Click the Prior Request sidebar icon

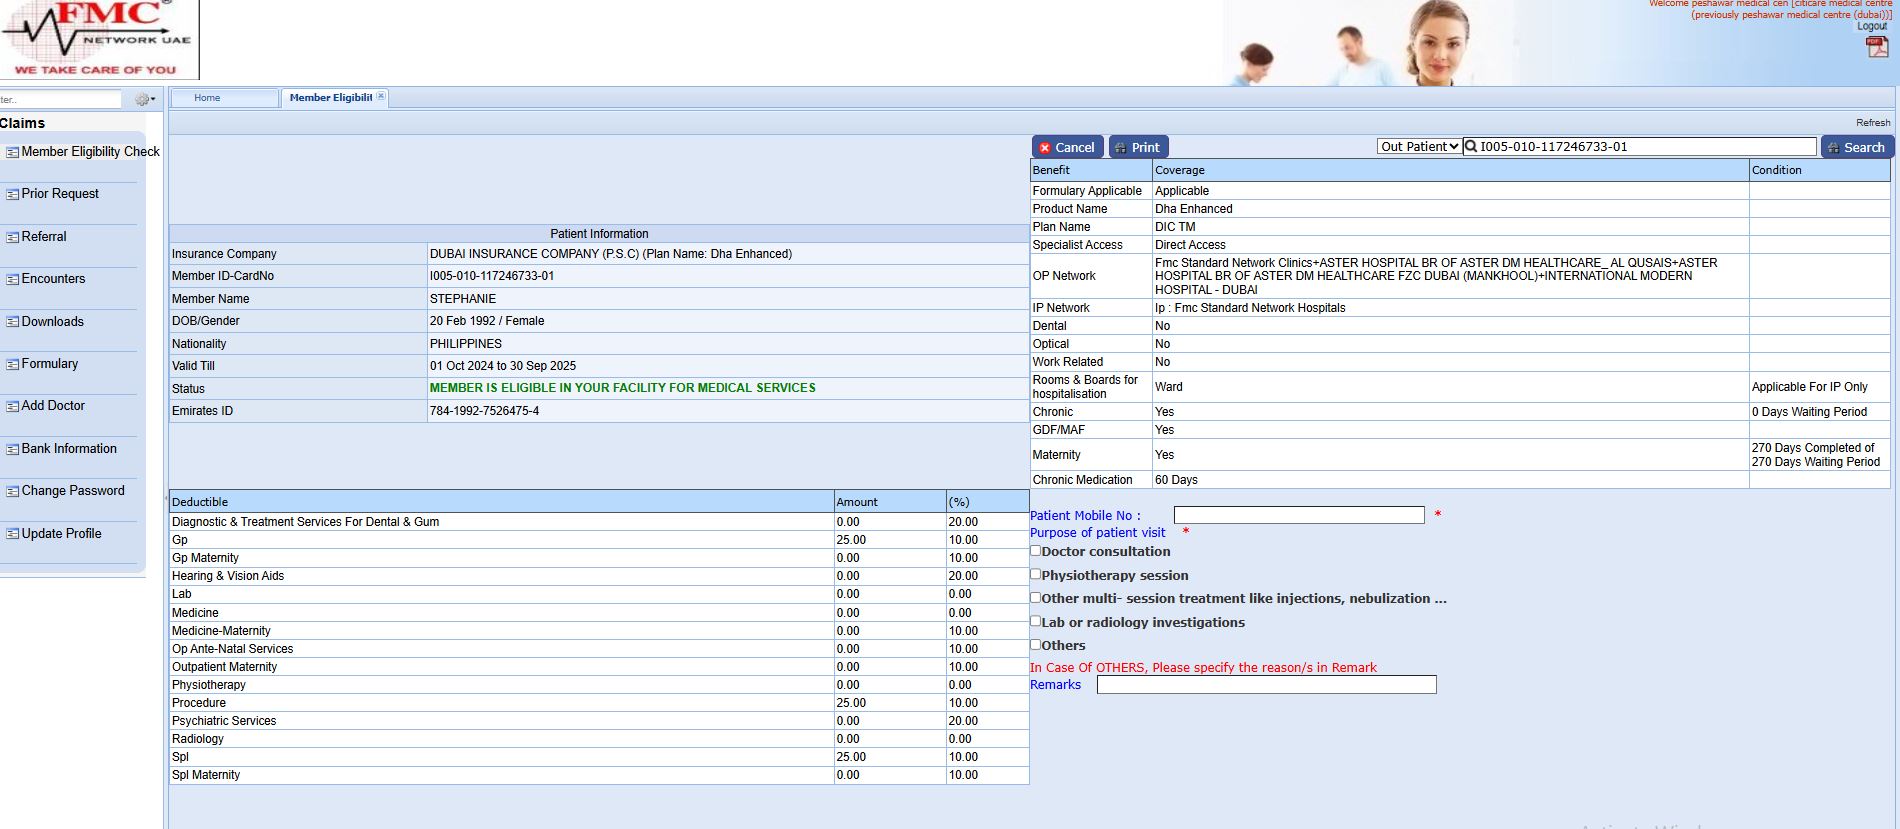[13, 195]
